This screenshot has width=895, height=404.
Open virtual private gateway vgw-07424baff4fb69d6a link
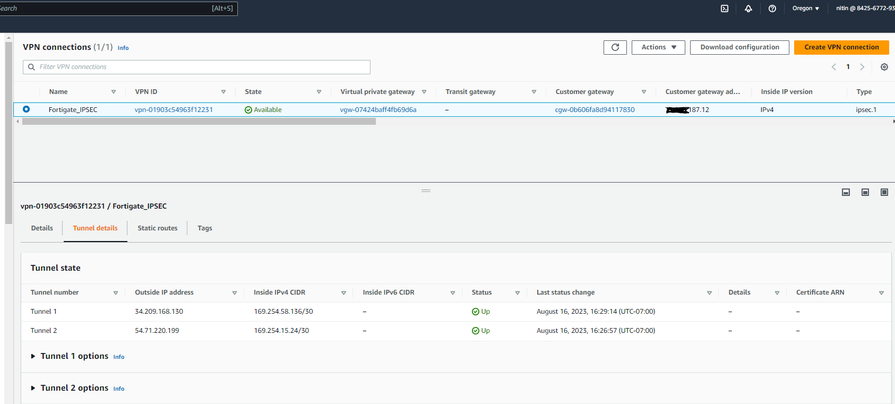[378, 110]
